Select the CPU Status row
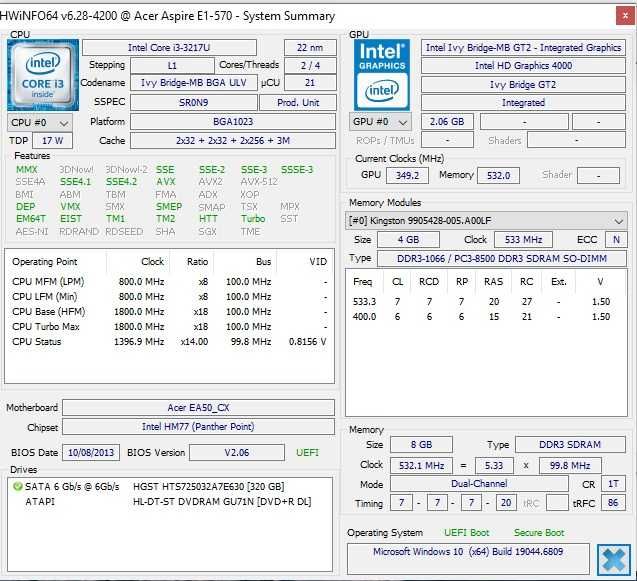 [x=169, y=342]
